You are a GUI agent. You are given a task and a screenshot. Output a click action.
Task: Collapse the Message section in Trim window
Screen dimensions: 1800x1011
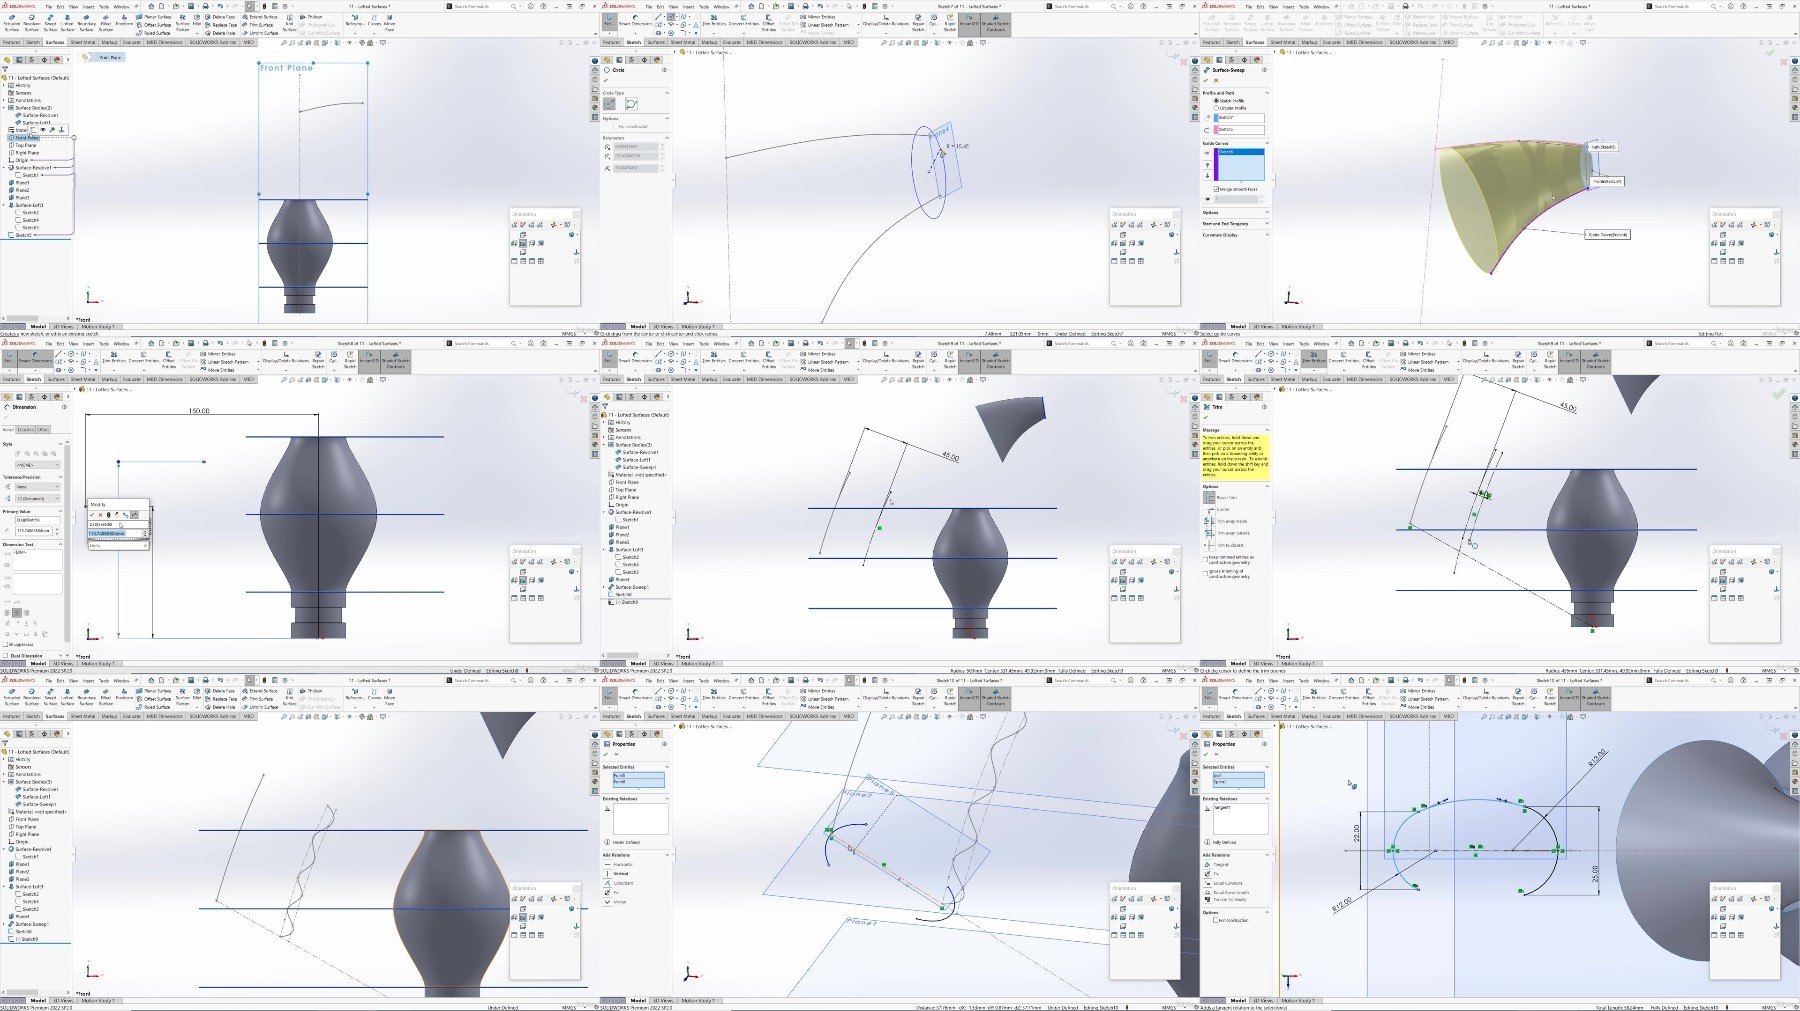coord(1266,430)
